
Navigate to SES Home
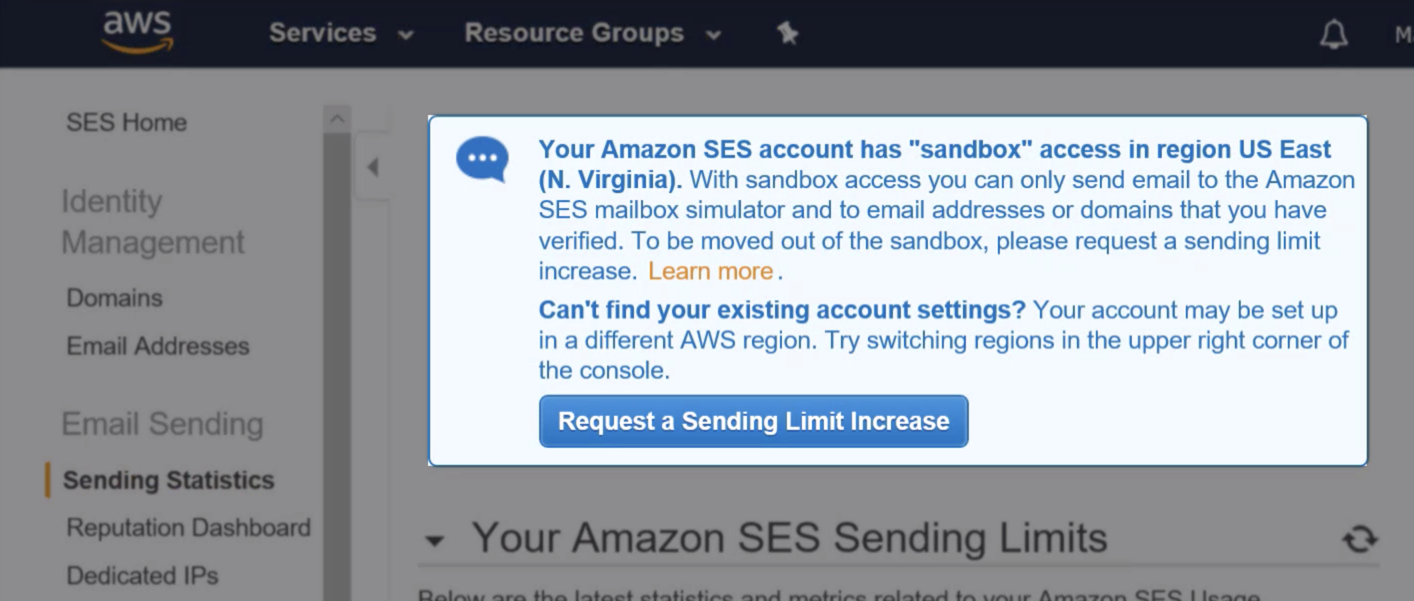(x=125, y=122)
